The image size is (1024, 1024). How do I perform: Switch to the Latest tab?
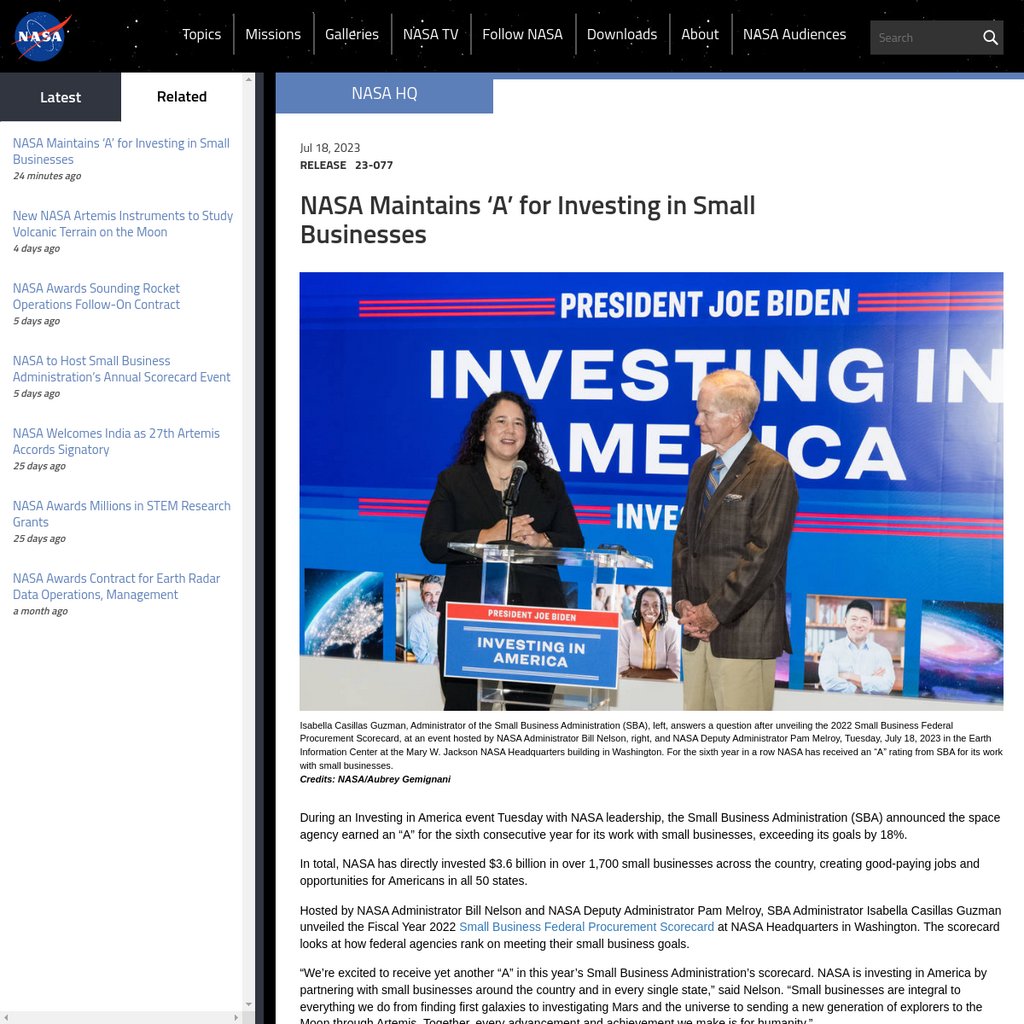click(x=60, y=97)
